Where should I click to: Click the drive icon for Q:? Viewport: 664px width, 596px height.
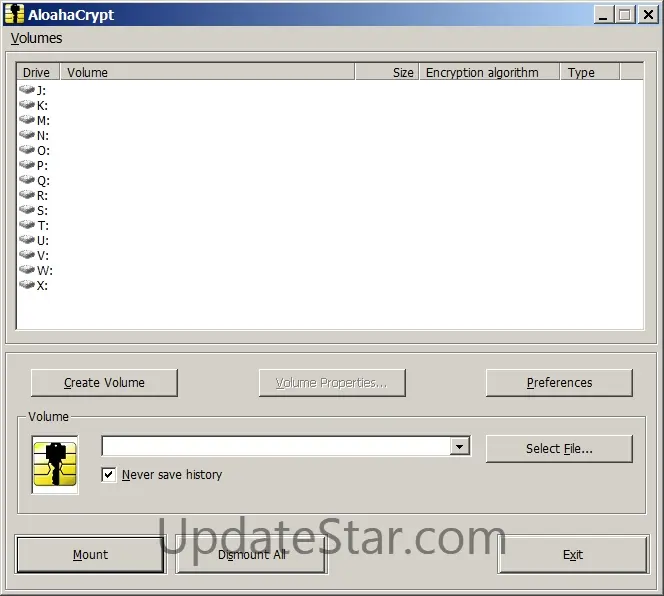coord(27,180)
